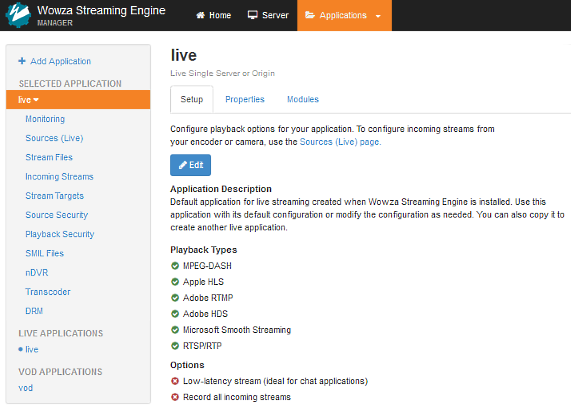
Task: Open Playback Security in the sidebar
Action: point(60,234)
